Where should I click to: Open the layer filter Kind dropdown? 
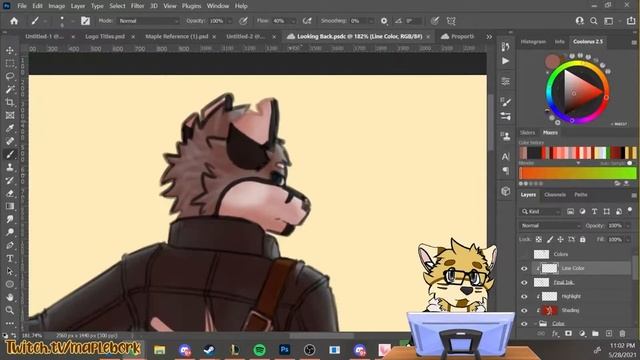tap(540, 211)
